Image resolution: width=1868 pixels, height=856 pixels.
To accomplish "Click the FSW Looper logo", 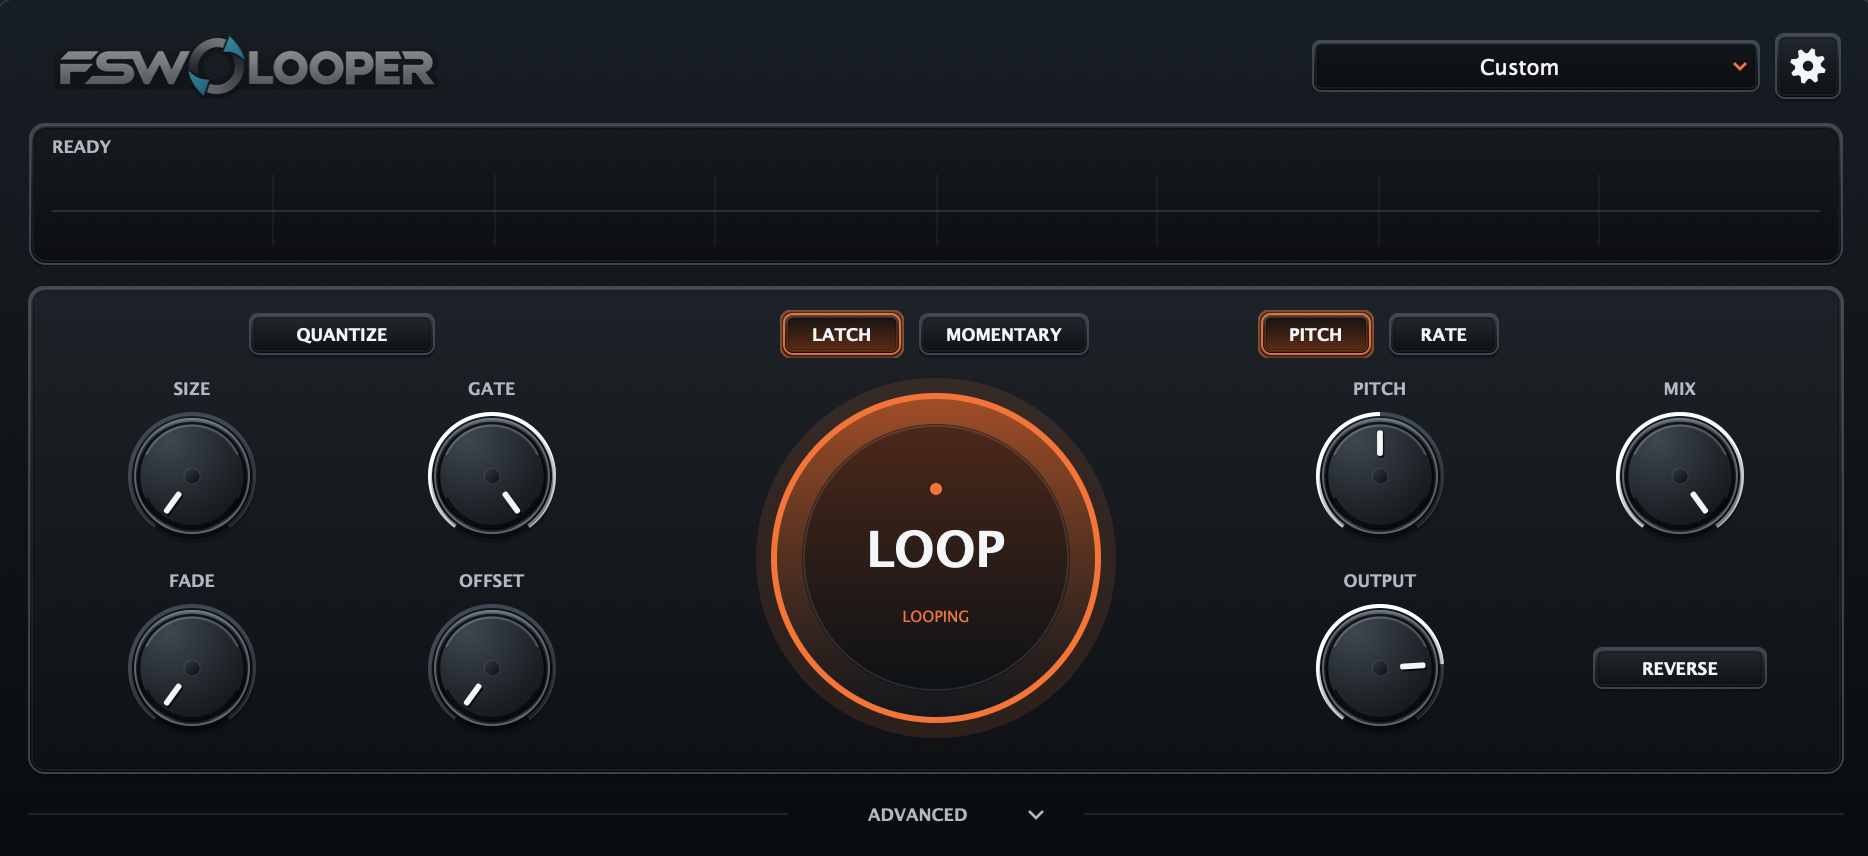I will (246, 67).
